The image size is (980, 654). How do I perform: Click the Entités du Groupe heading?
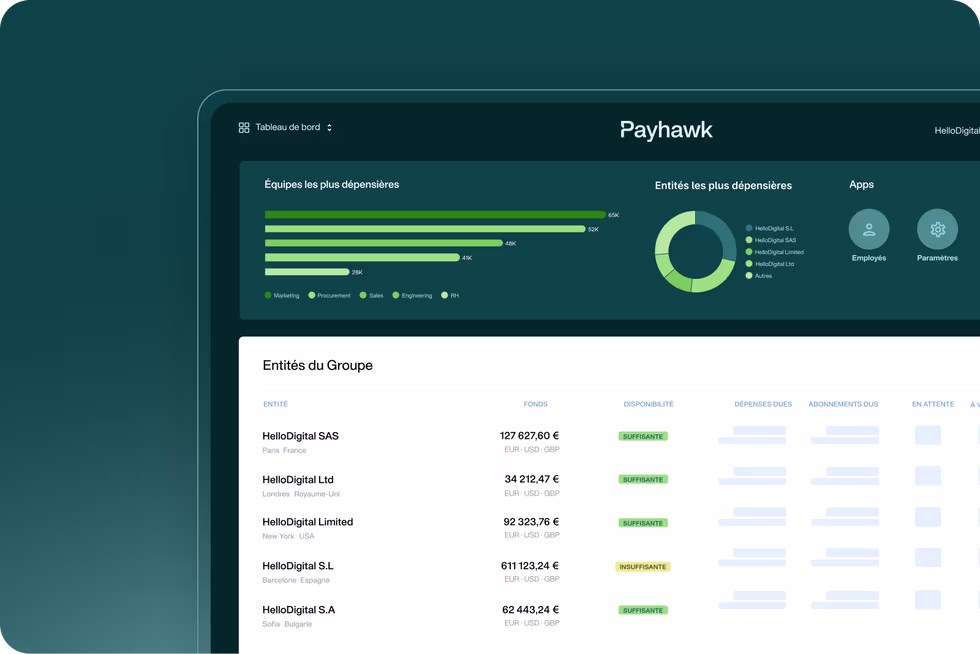click(x=318, y=365)
